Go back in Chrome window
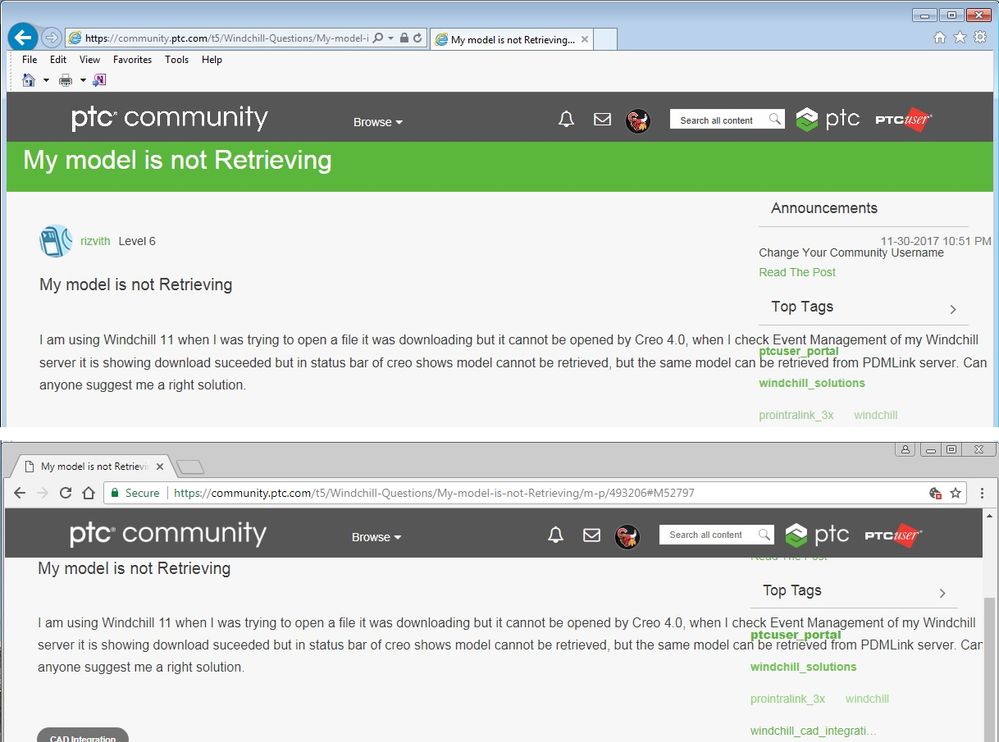 20,493
